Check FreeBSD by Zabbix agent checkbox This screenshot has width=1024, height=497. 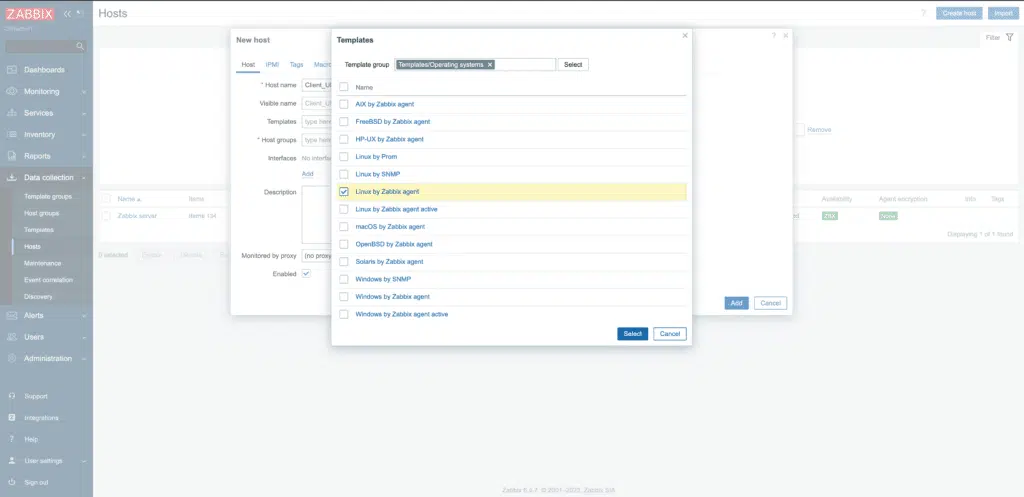click(x=344, y=122)
